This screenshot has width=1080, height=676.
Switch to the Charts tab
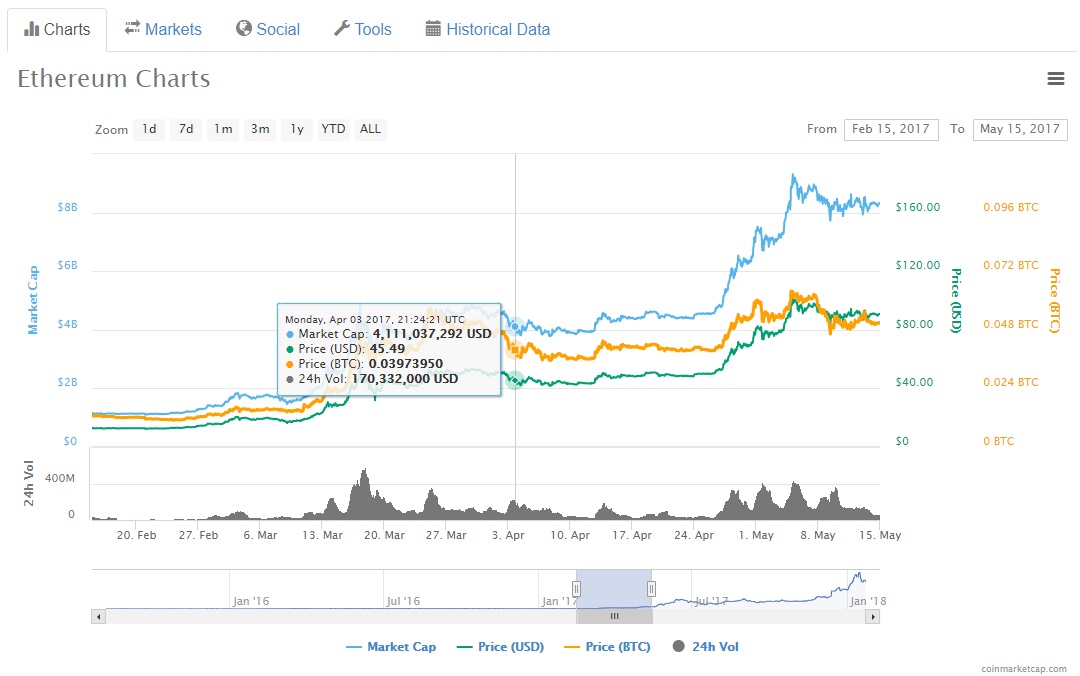click(x=57, y=30)
